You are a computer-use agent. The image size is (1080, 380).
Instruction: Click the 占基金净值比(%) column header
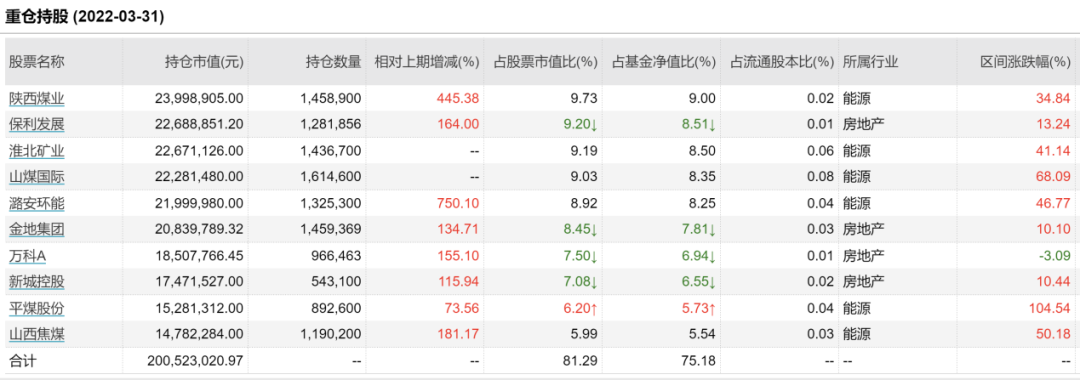(664, 62)
